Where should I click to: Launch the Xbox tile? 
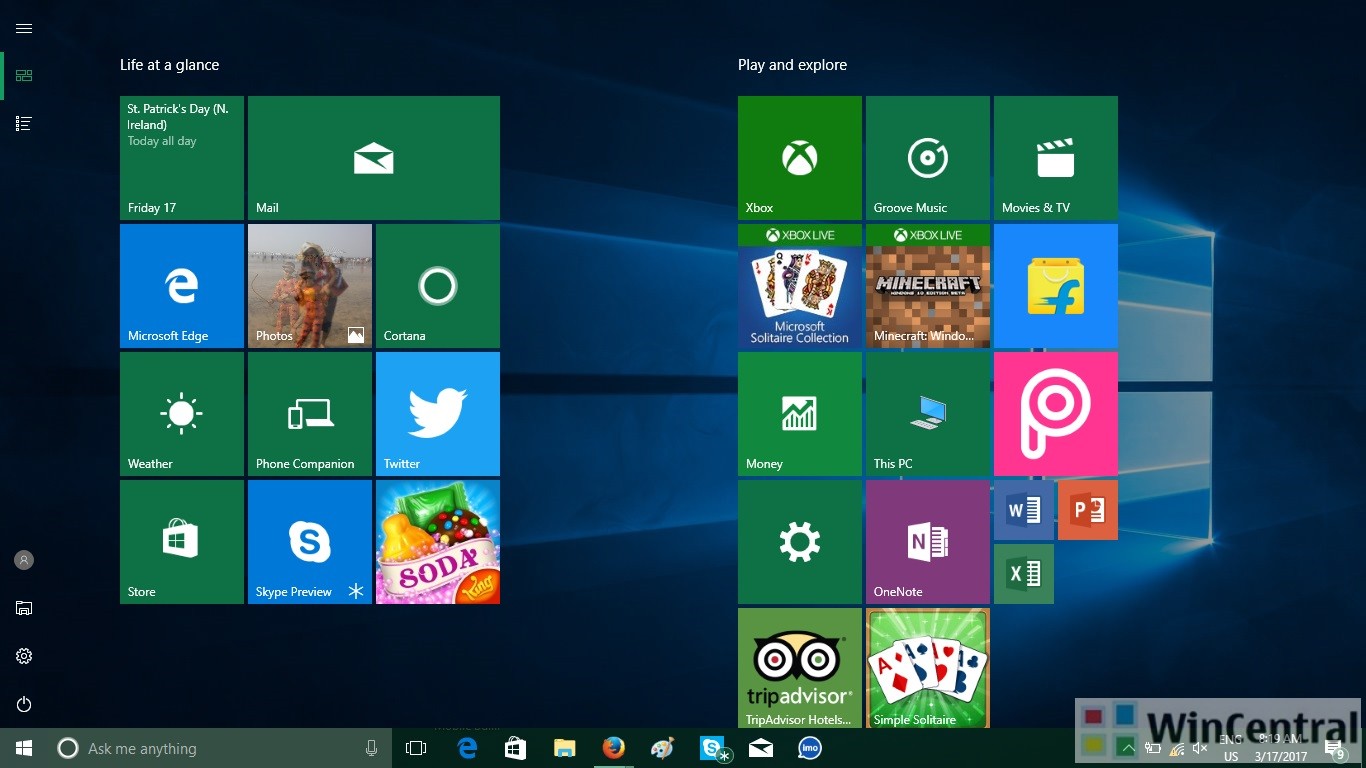coord(800,158)
